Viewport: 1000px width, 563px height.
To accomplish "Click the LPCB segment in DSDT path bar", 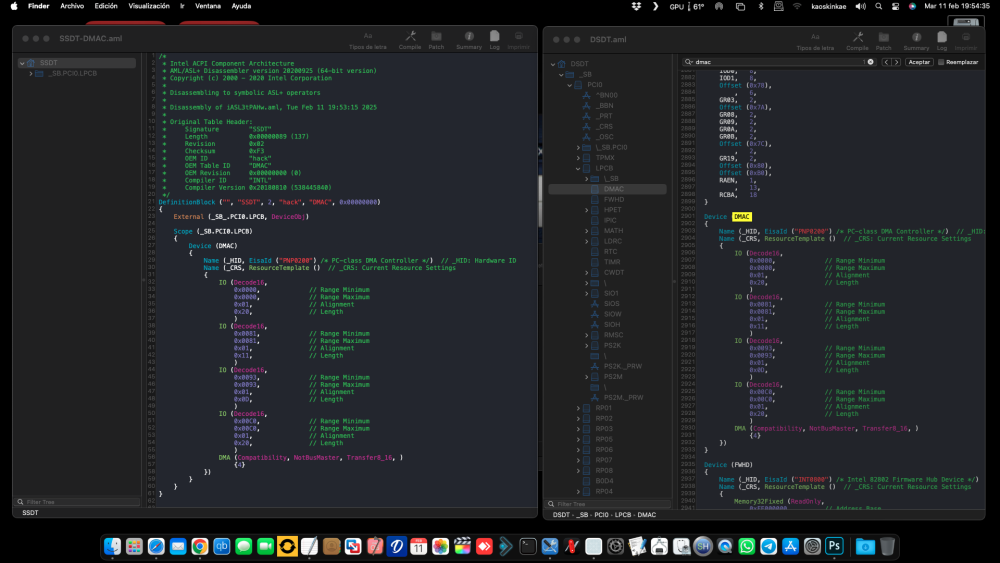I will [x=624, y=515].
